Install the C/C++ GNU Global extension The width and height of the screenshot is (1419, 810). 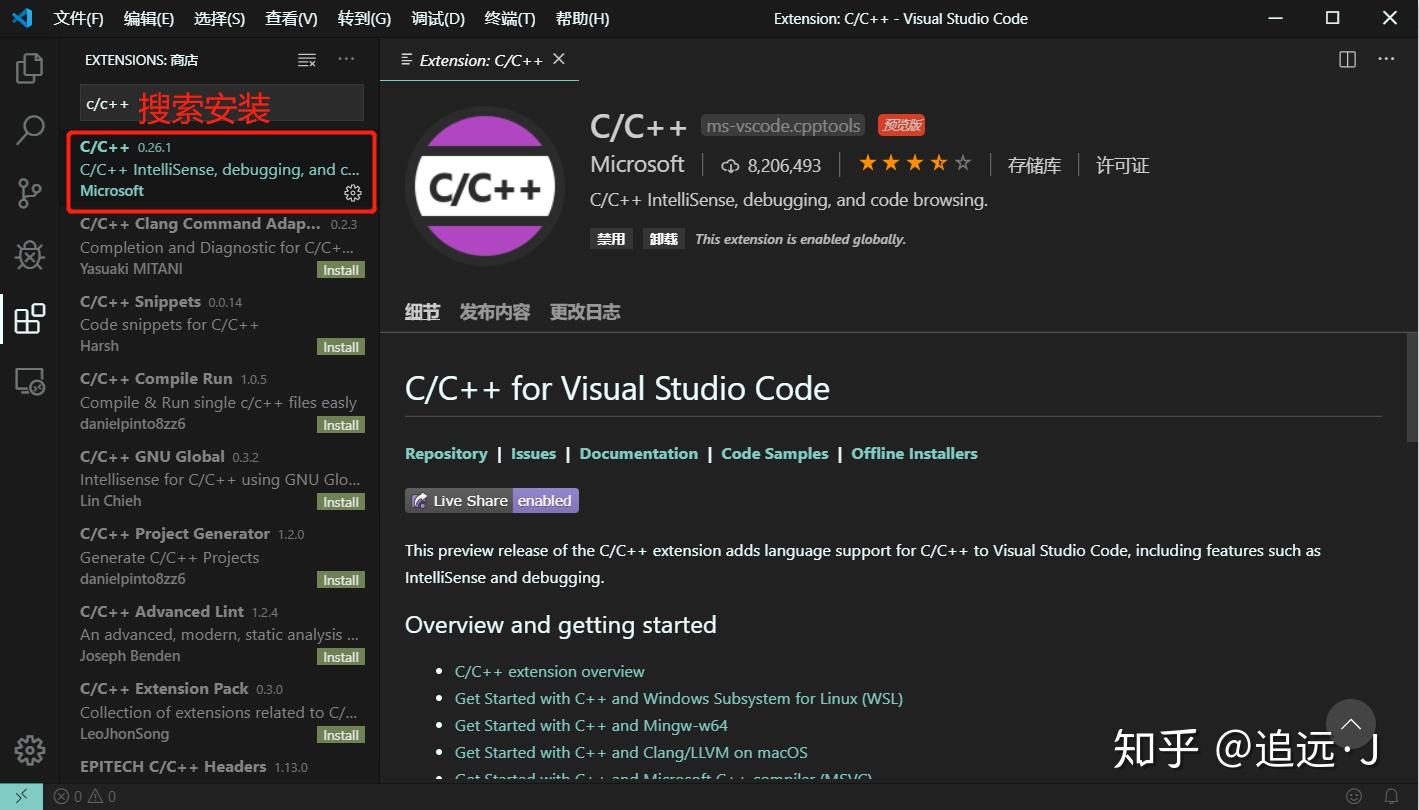(x=341, y=502)
